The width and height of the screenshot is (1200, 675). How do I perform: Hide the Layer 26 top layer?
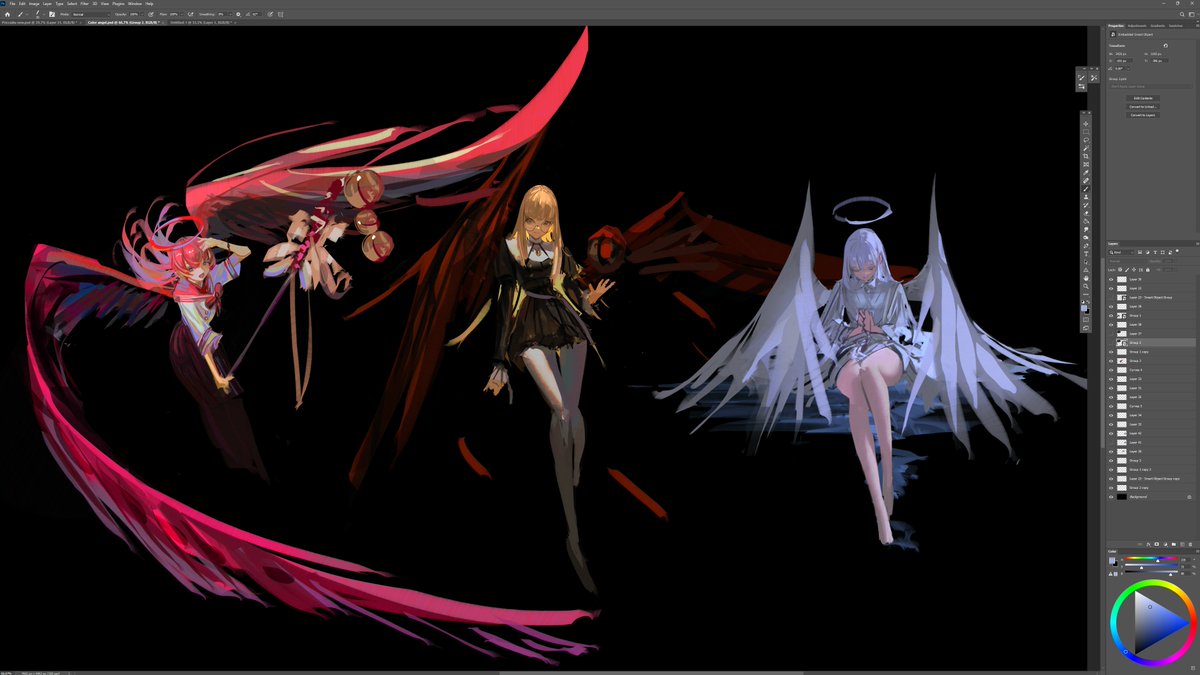click(1111, 279)
